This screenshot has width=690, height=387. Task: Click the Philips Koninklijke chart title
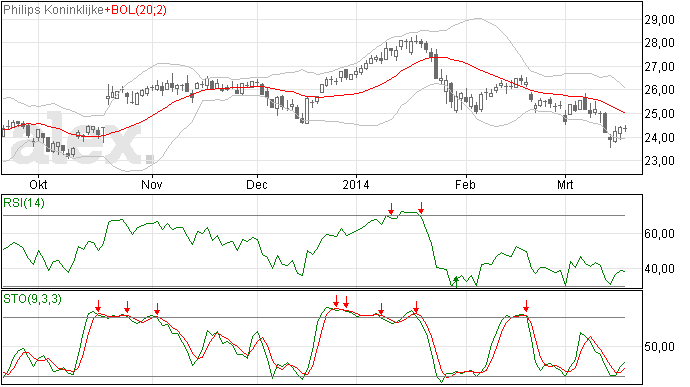(54, 10)
